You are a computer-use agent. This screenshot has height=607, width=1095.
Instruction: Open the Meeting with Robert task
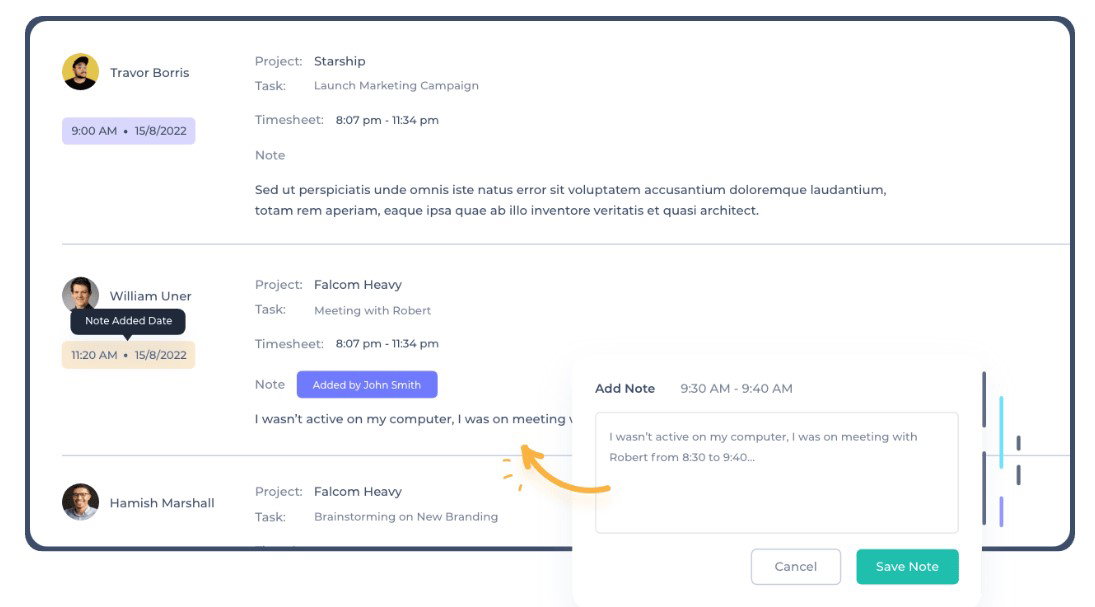click(372, 310)
